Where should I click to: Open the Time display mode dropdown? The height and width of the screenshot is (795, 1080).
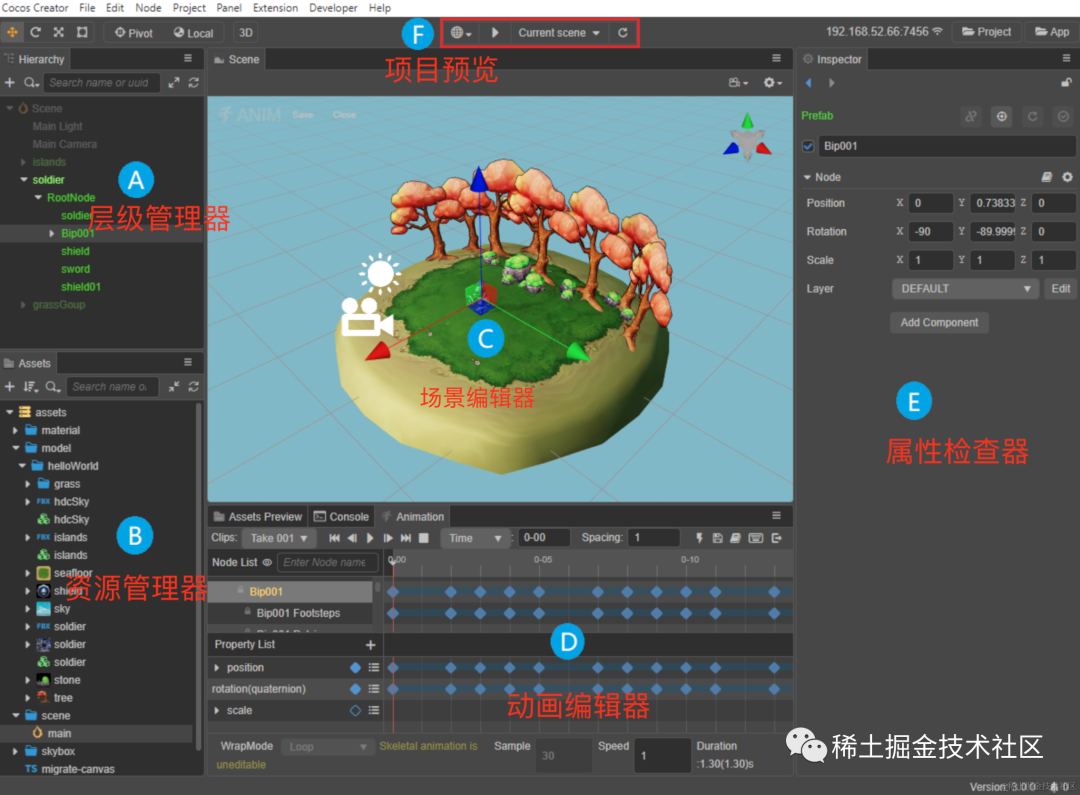click(475, 538)
